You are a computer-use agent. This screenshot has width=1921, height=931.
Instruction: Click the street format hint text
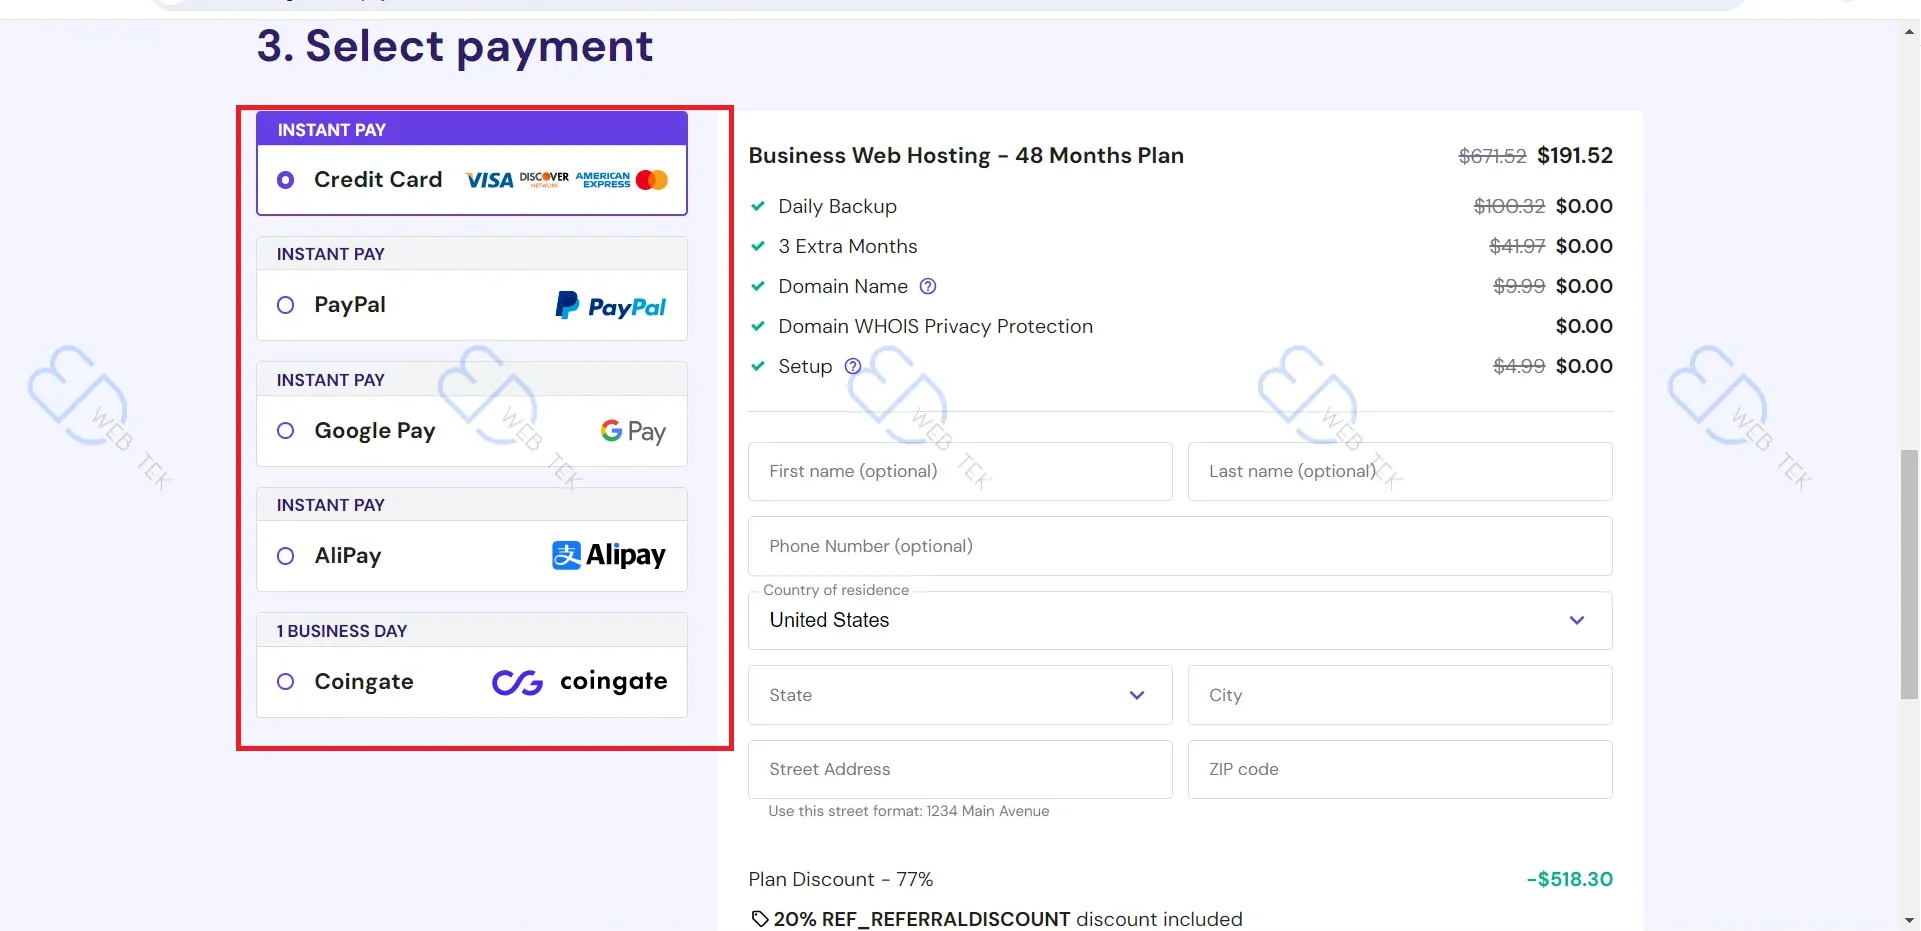[909, 811]
